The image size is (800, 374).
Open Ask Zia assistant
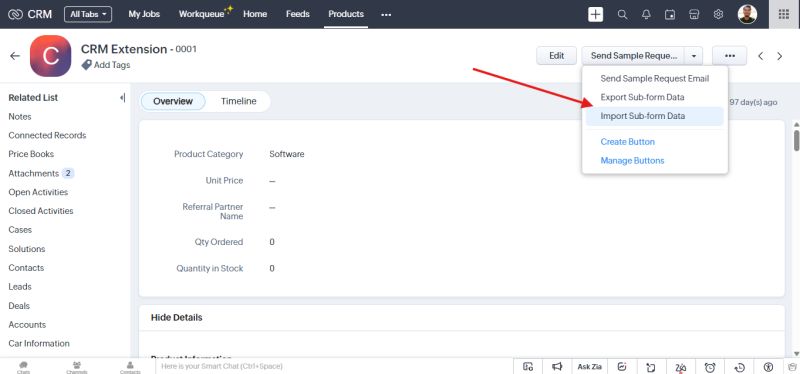click(x=590, y=366)
